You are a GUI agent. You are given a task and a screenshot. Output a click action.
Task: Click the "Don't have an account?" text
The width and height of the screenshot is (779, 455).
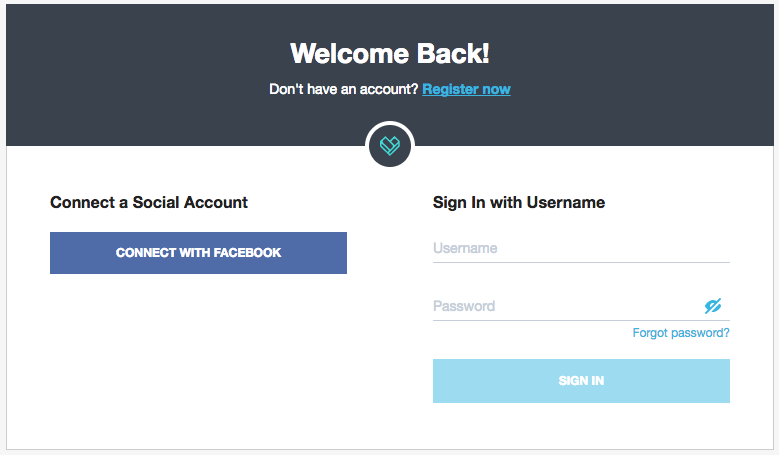344,89
